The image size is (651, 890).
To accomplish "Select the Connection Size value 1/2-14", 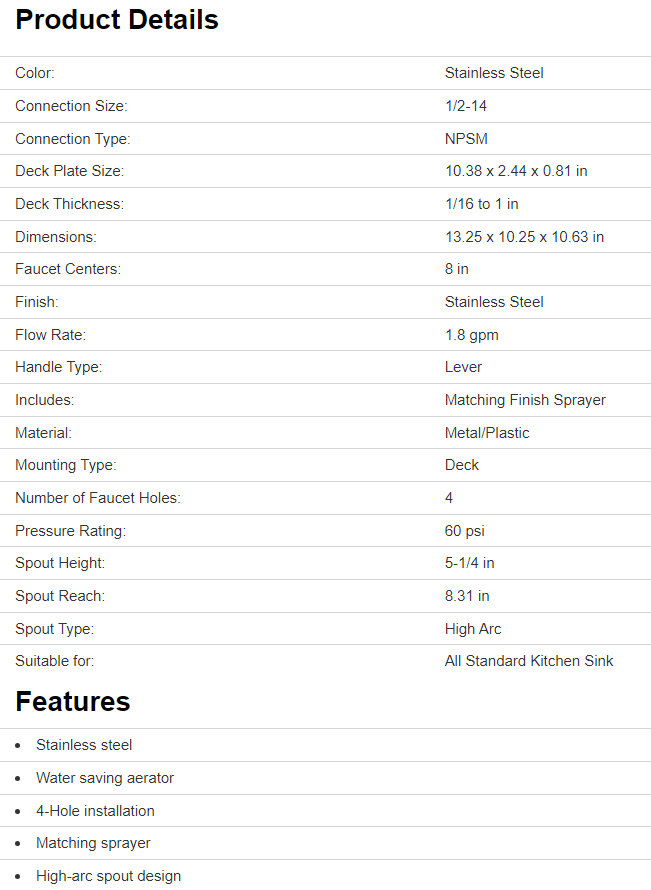I will coord(466,106).
